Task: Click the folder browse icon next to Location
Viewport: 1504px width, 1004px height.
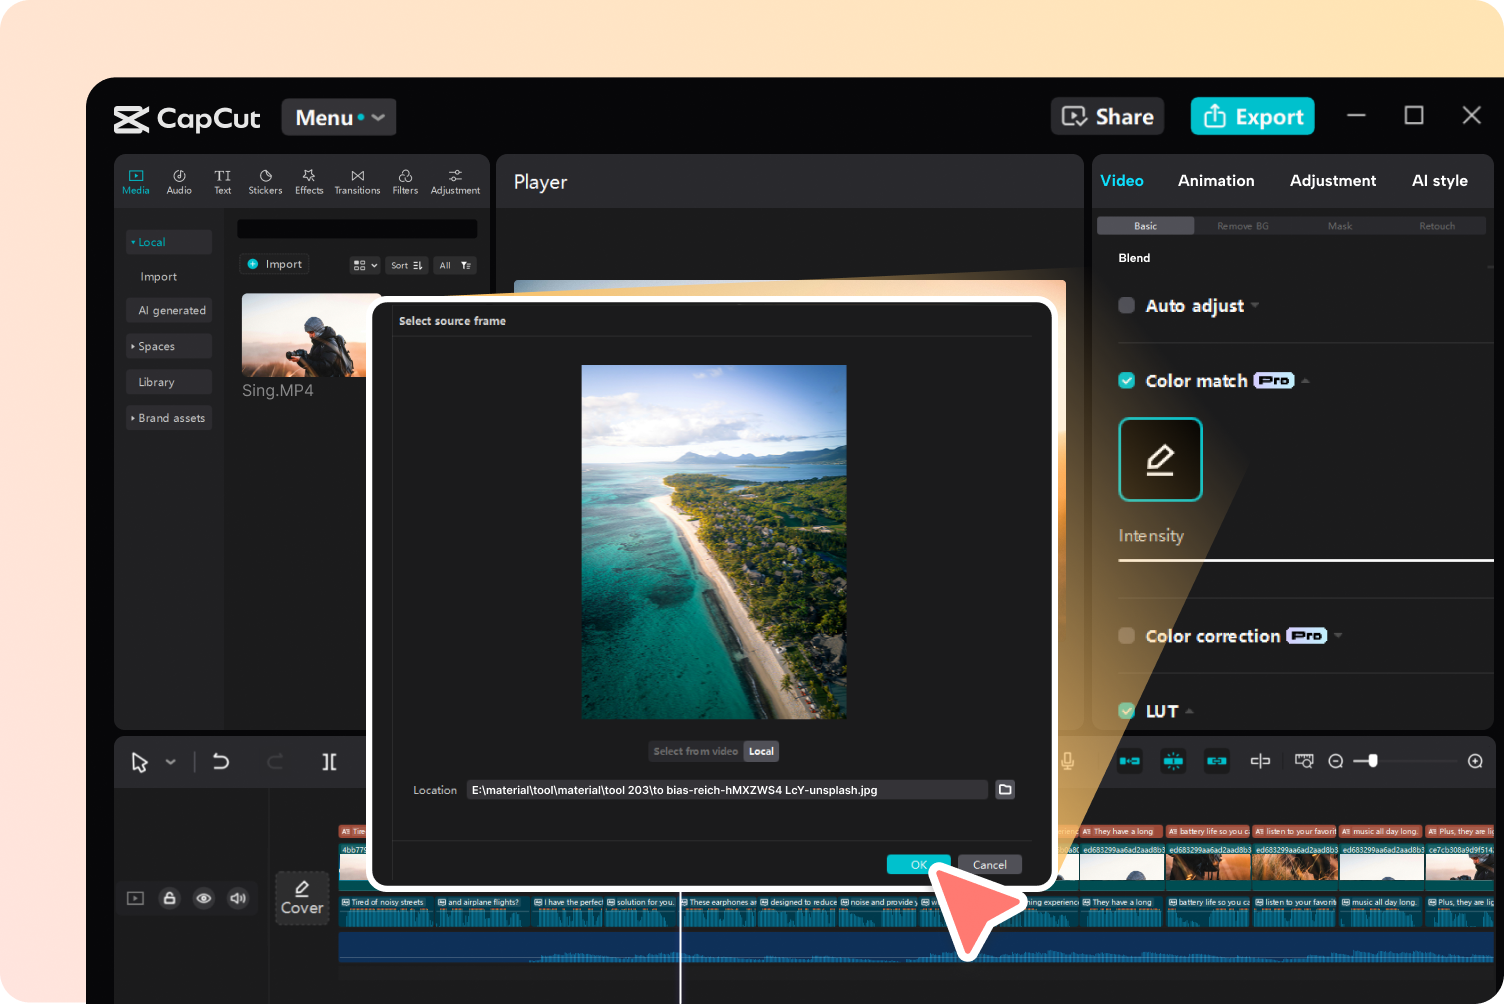Action: [1005, 789]
